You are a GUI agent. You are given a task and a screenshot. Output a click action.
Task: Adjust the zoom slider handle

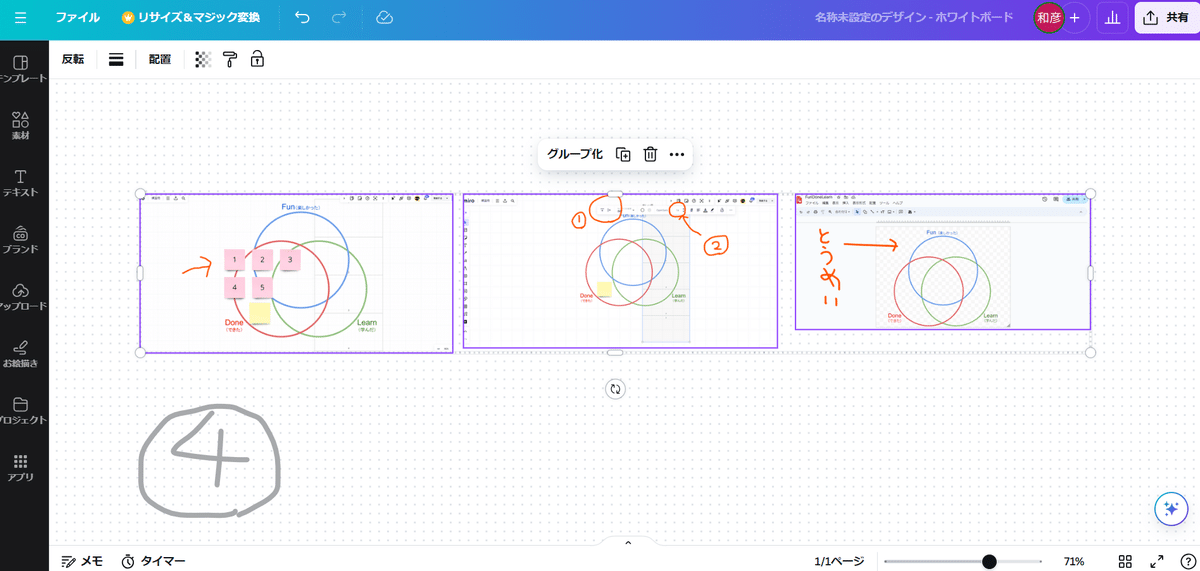pyautogui.click(x=989, y=561)
